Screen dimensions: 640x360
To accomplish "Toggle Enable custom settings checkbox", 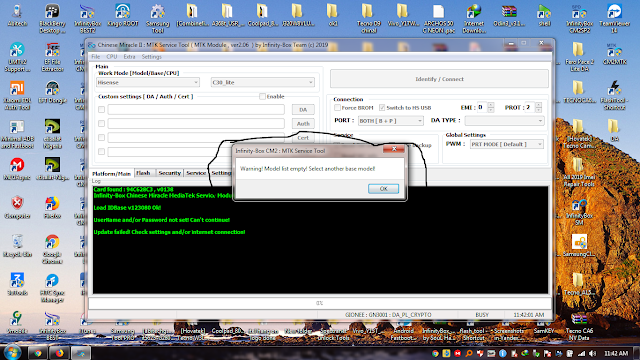I will pos(262,96).
